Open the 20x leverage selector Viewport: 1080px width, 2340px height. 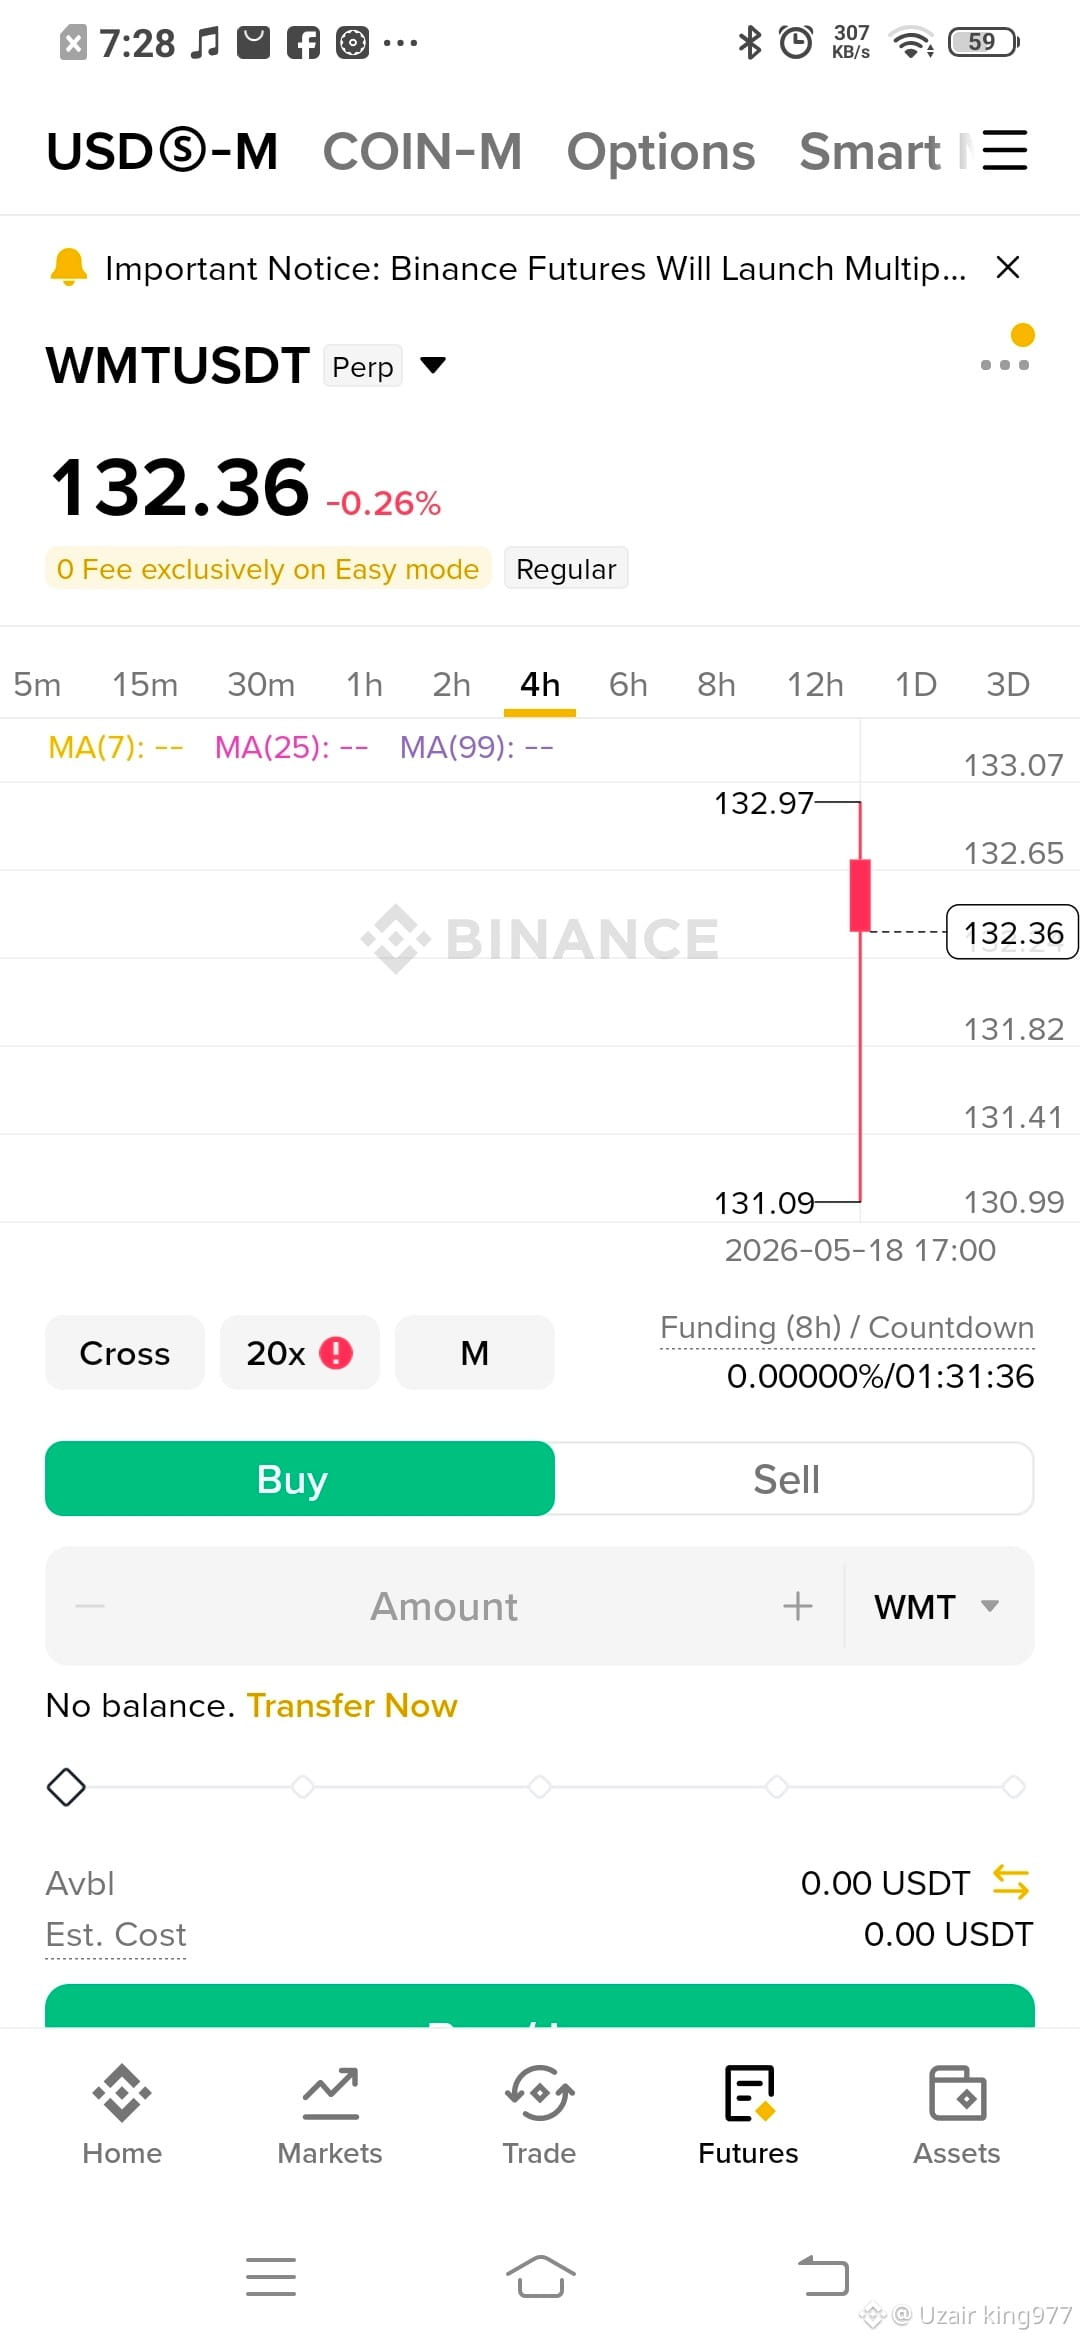point(299,1352)
